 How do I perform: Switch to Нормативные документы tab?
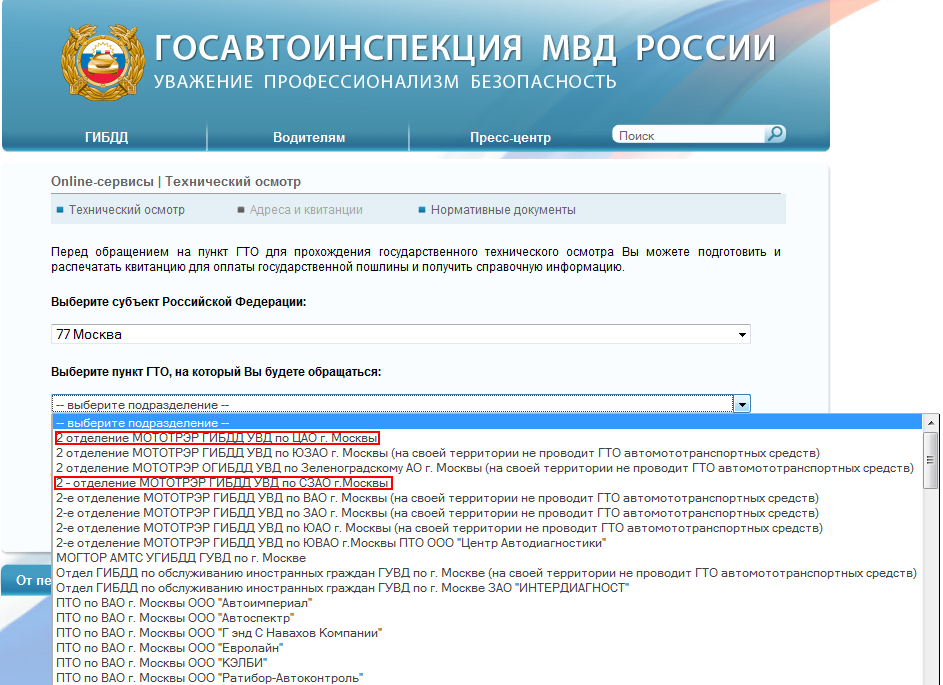tap(503, 210)
